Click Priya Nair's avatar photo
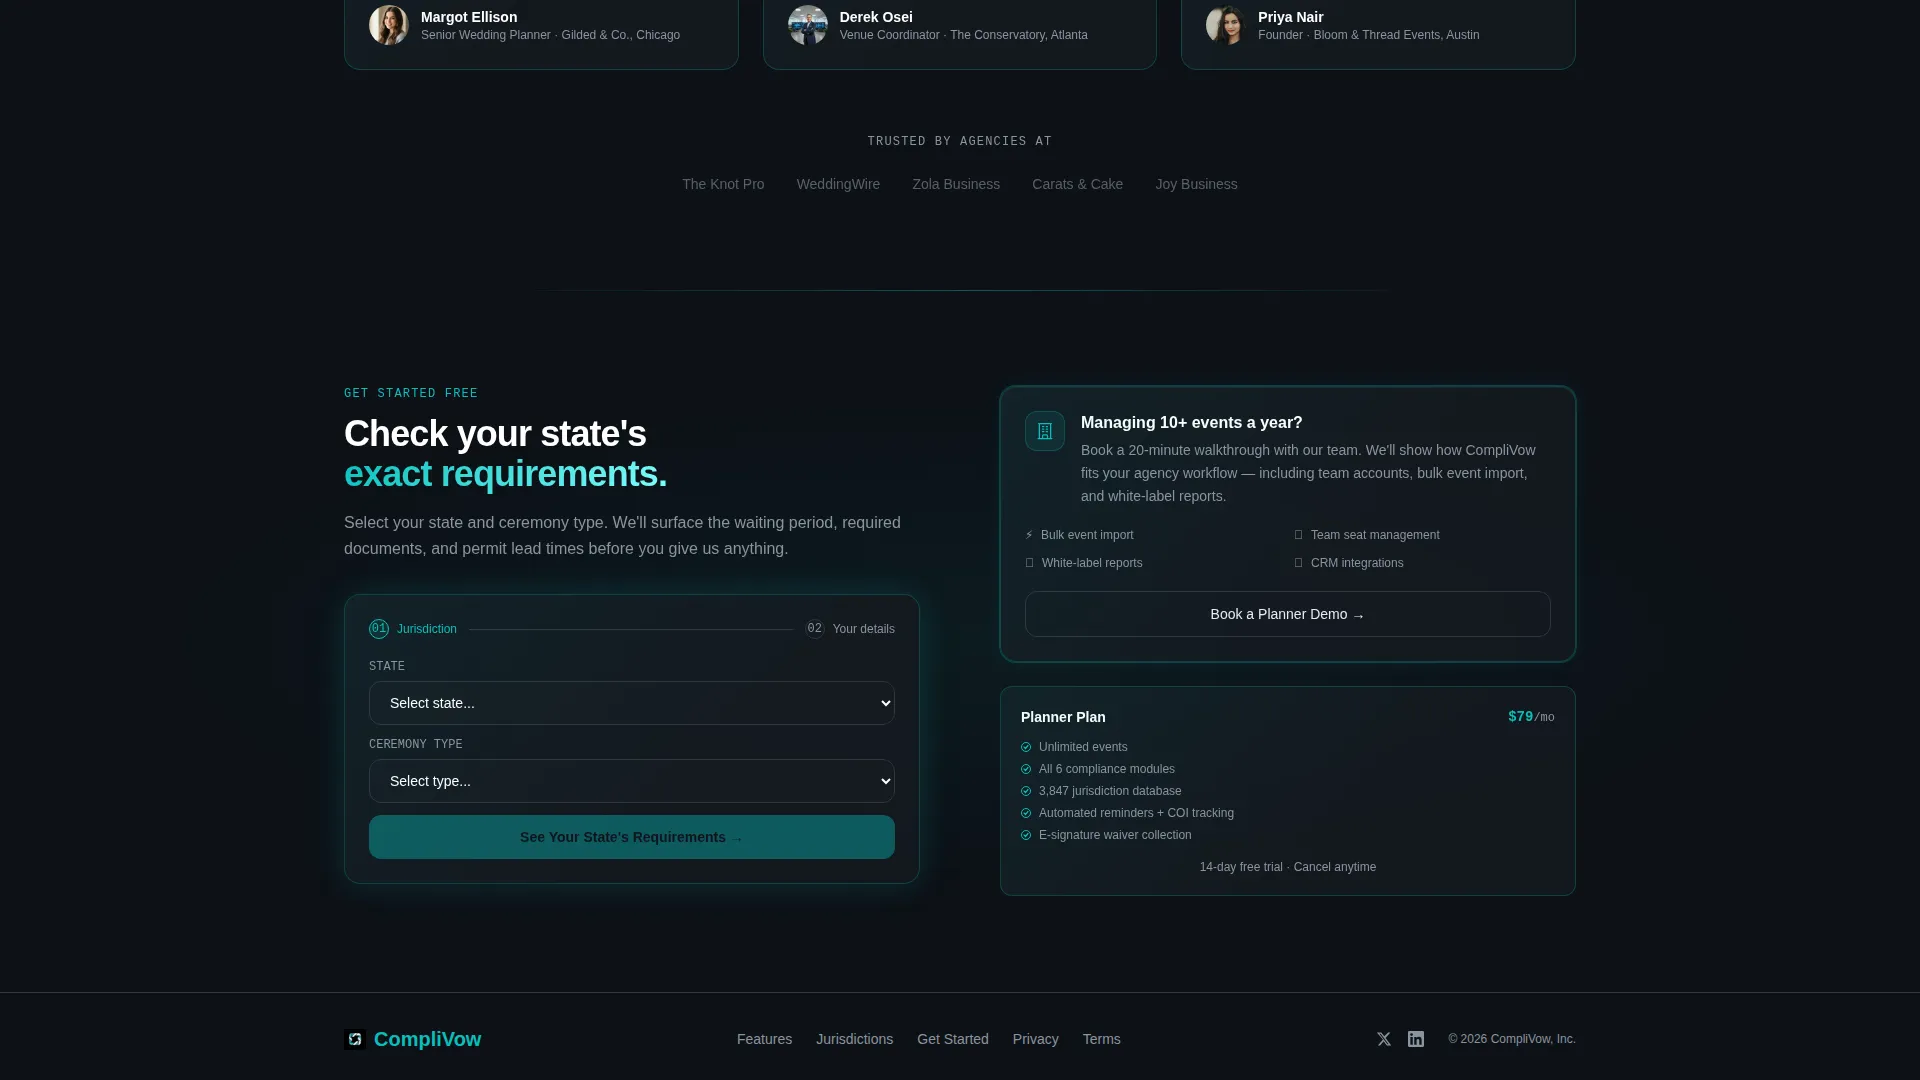Screen dimensions: 1920x1080 click(1226, 25)
